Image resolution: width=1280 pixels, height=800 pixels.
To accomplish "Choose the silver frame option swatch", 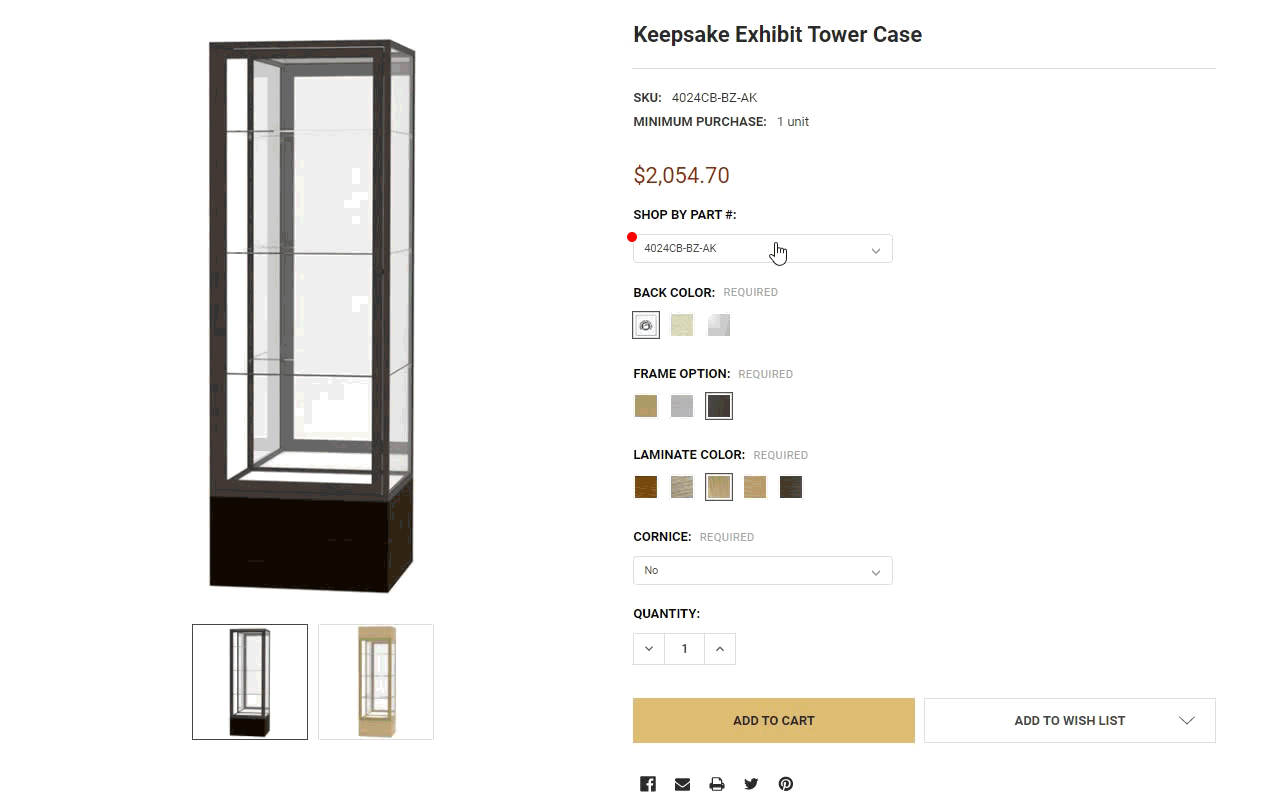I will [682, 406].
